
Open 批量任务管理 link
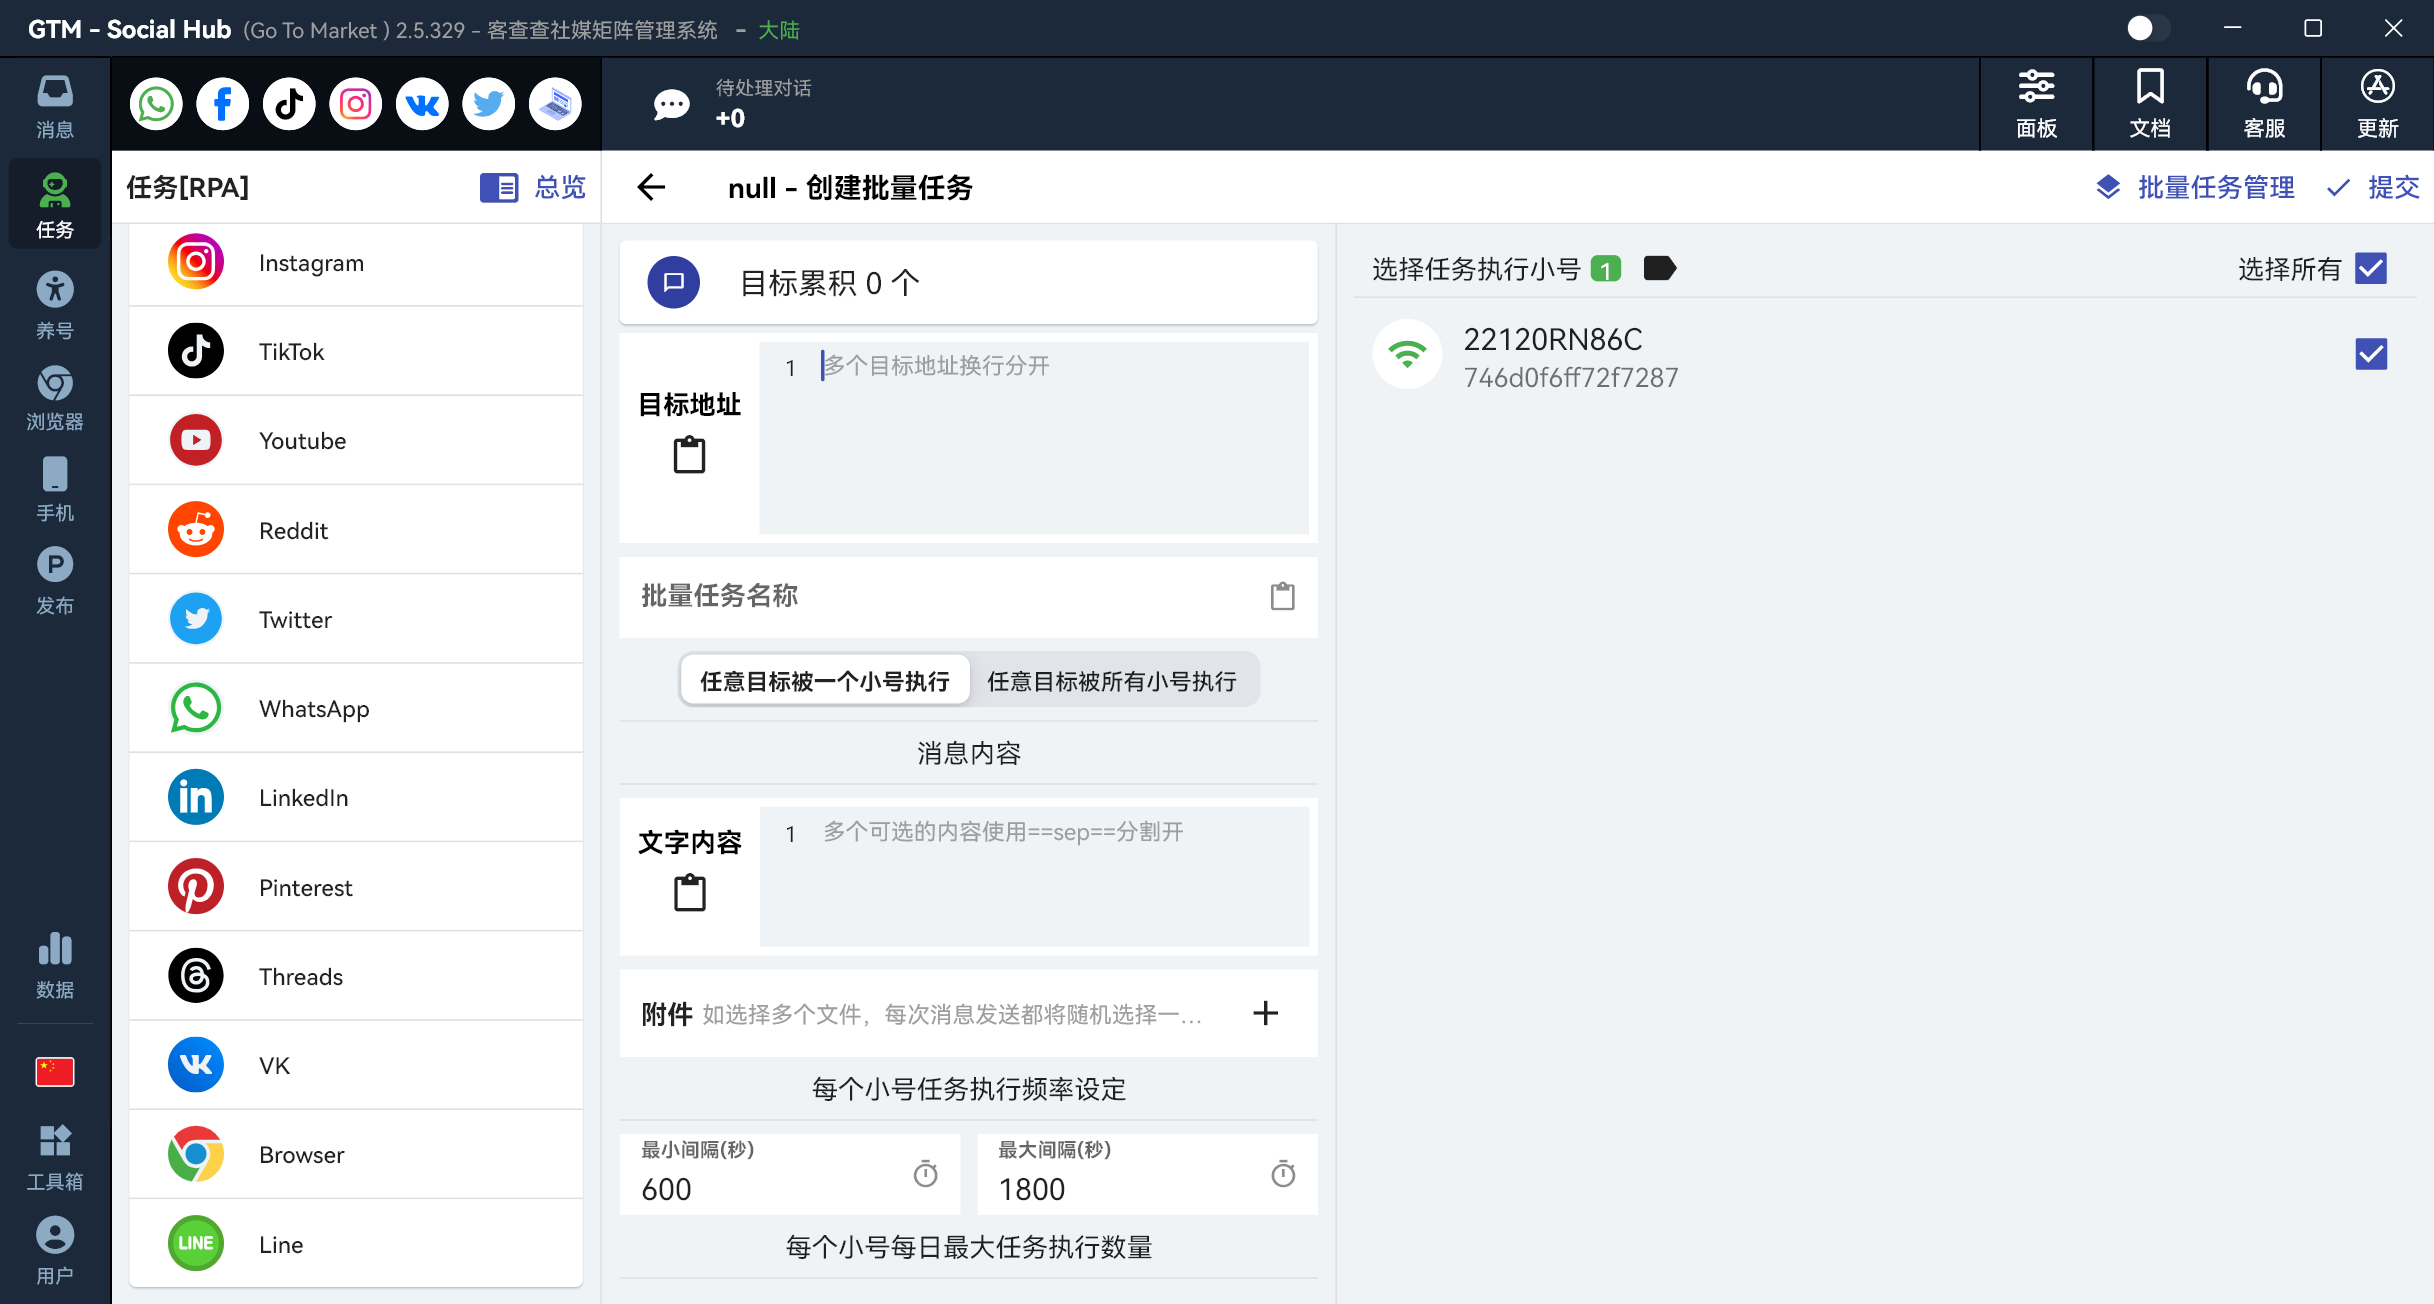click(x=2195, y=187)
